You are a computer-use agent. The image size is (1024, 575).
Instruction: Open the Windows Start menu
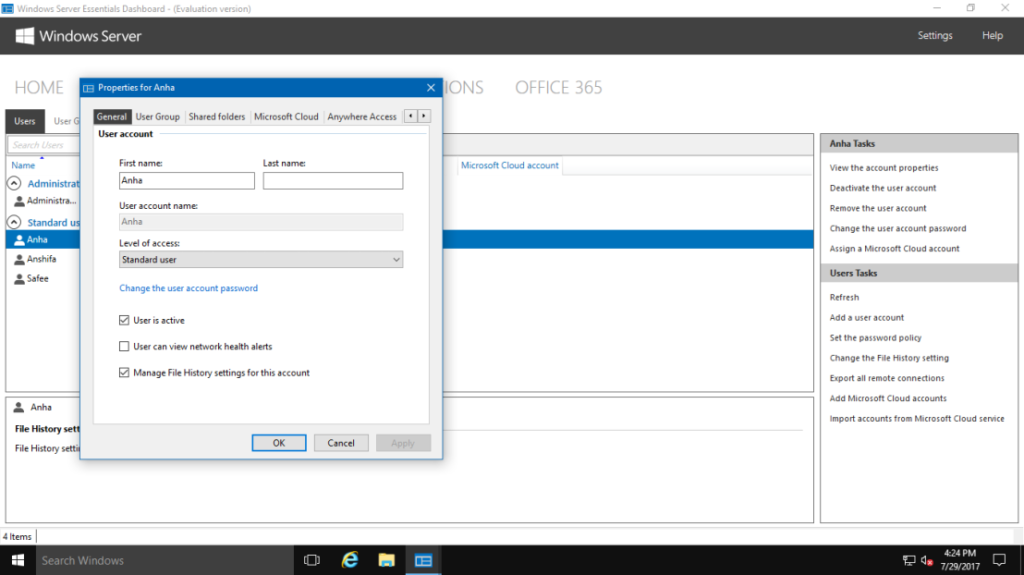tap(18, 560)
